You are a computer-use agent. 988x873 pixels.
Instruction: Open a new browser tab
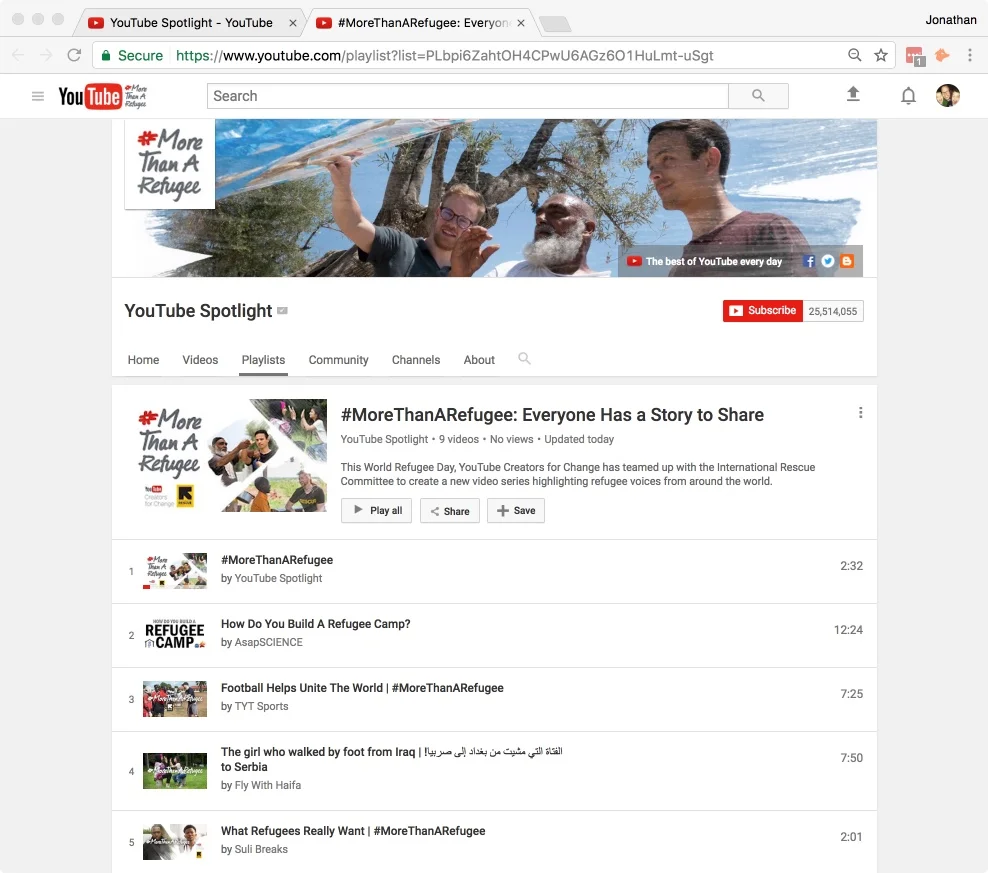[555, 24]
